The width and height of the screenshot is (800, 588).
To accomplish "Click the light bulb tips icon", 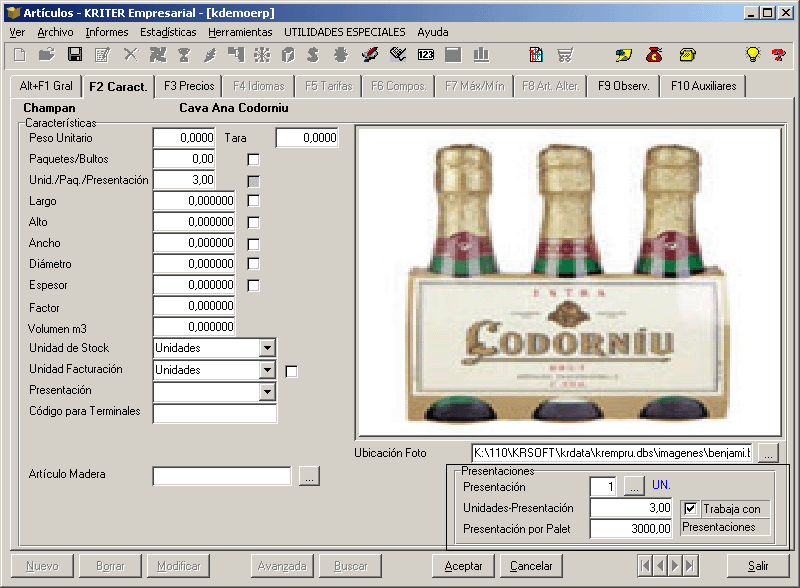I will 753,55.
